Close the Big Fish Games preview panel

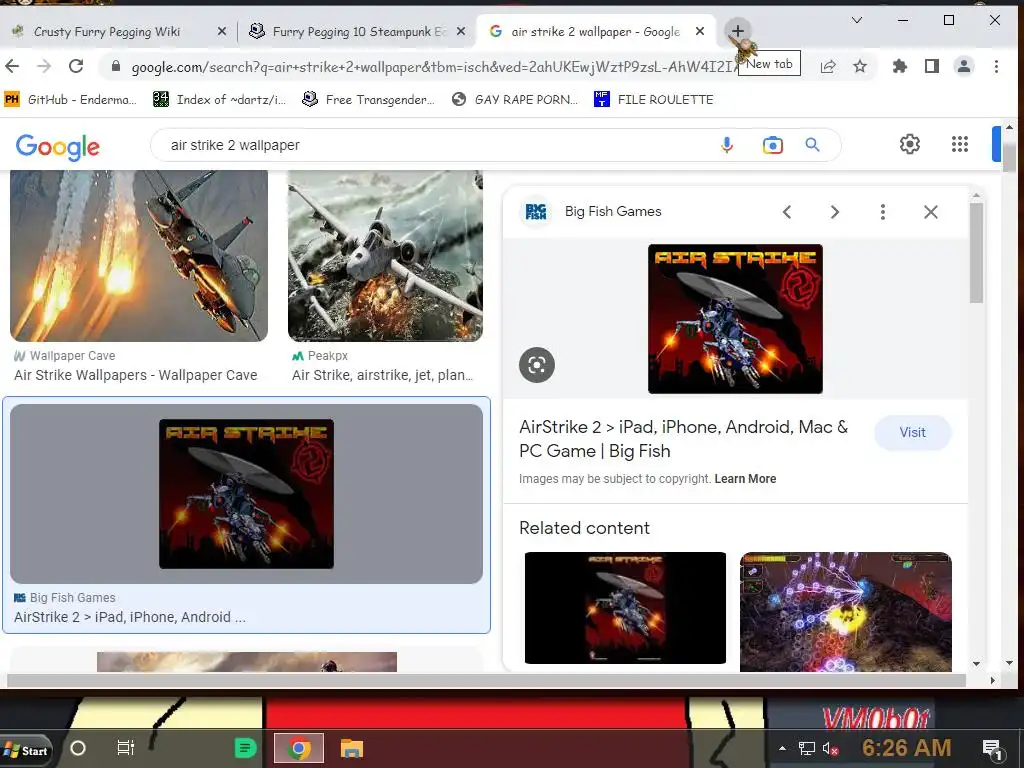coord(931,212)
